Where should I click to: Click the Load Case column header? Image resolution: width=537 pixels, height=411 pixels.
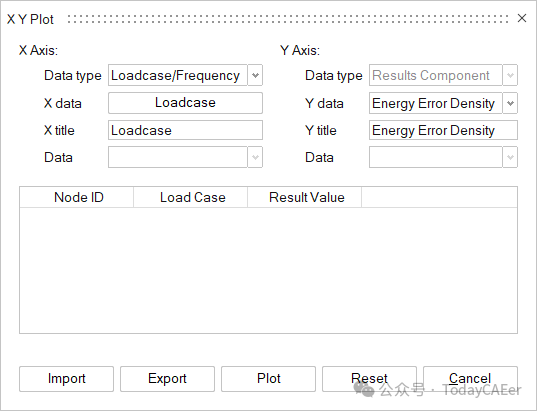coord(190,197)
